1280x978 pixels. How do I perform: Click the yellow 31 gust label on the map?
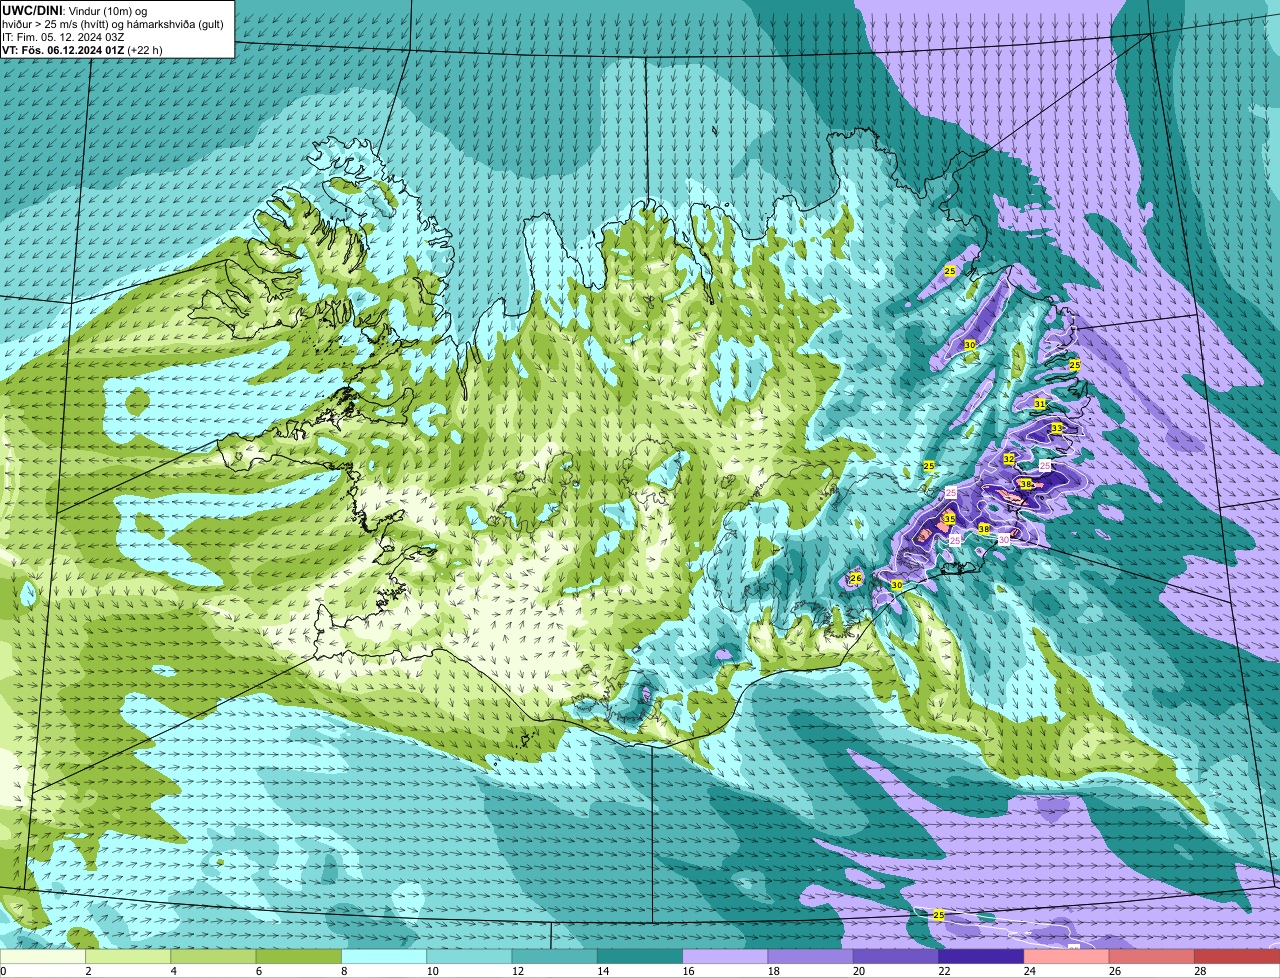[x=1040, y=404]
